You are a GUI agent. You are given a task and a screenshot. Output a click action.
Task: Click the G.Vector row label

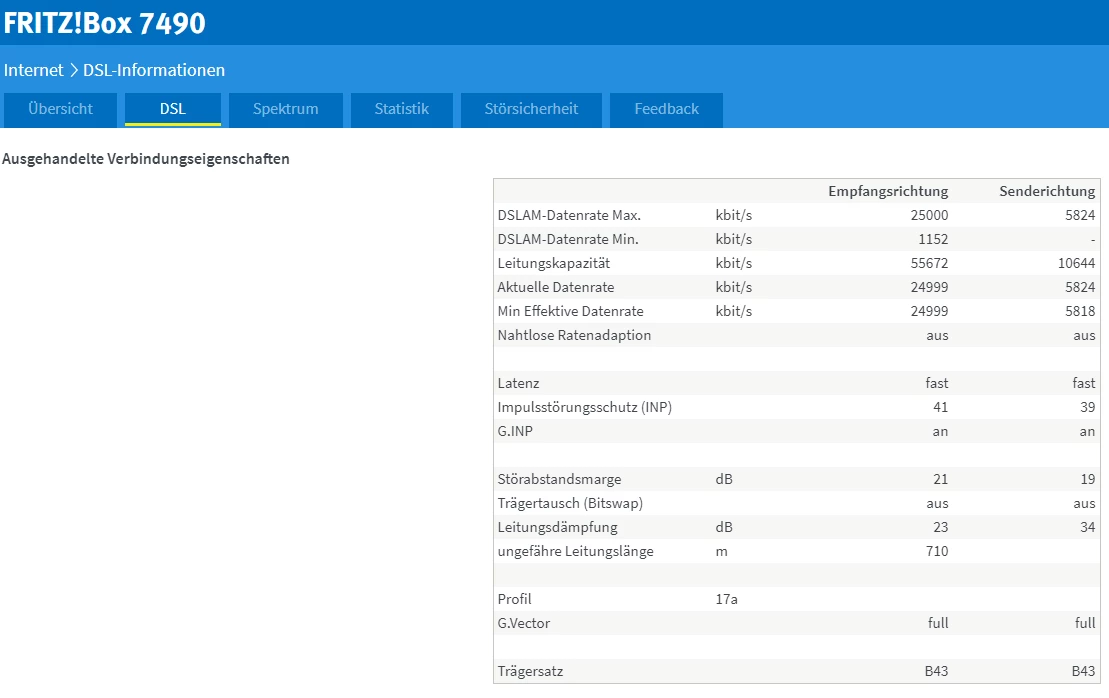click(523, 623)
